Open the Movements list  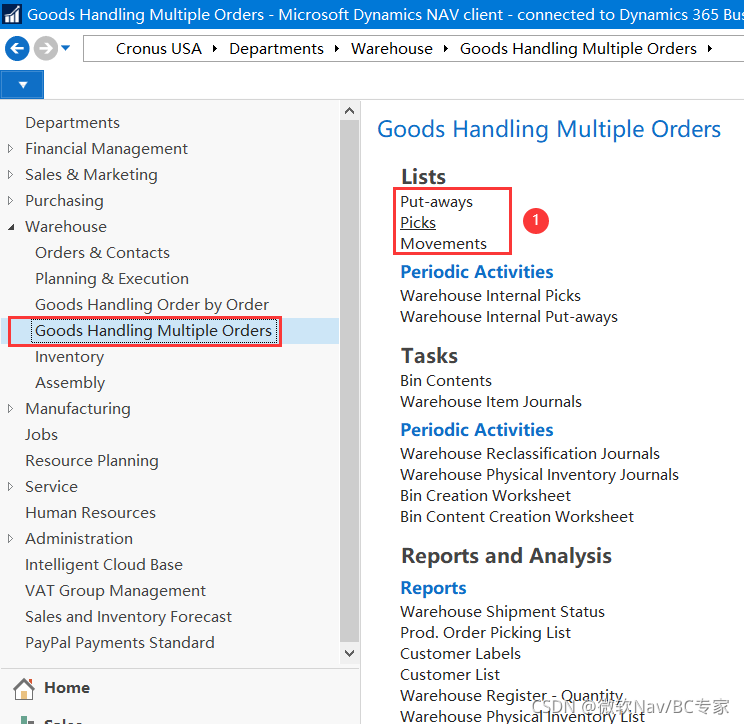pyautogui.click(x=443, y=243)
